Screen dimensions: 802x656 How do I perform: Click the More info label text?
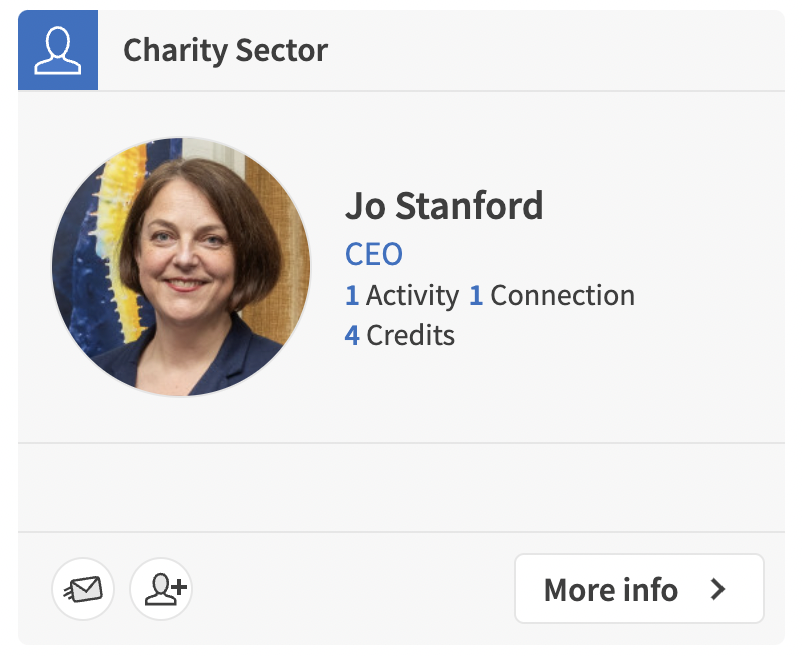click(x=611, y=590)
